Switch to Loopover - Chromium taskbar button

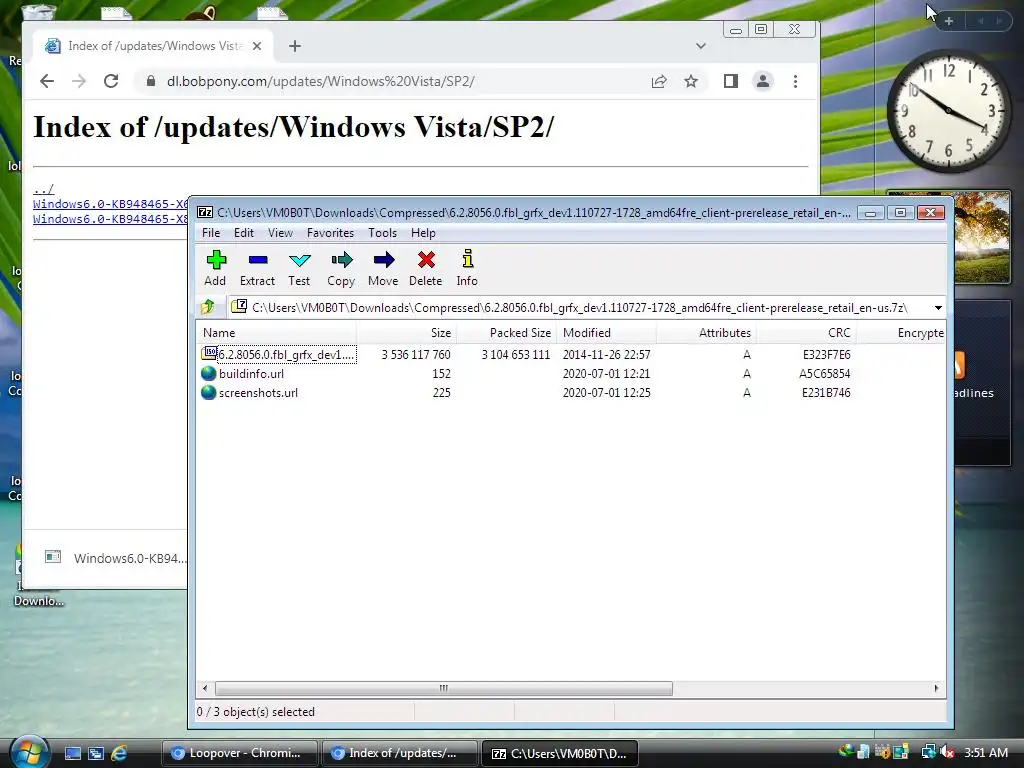click(x=239, y=753)
